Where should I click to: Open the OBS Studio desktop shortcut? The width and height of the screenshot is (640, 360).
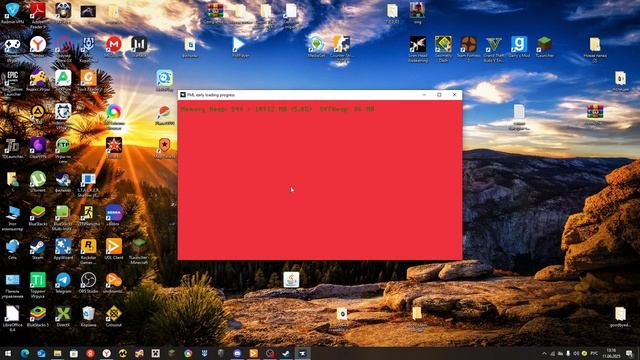[x=88, y=283]
